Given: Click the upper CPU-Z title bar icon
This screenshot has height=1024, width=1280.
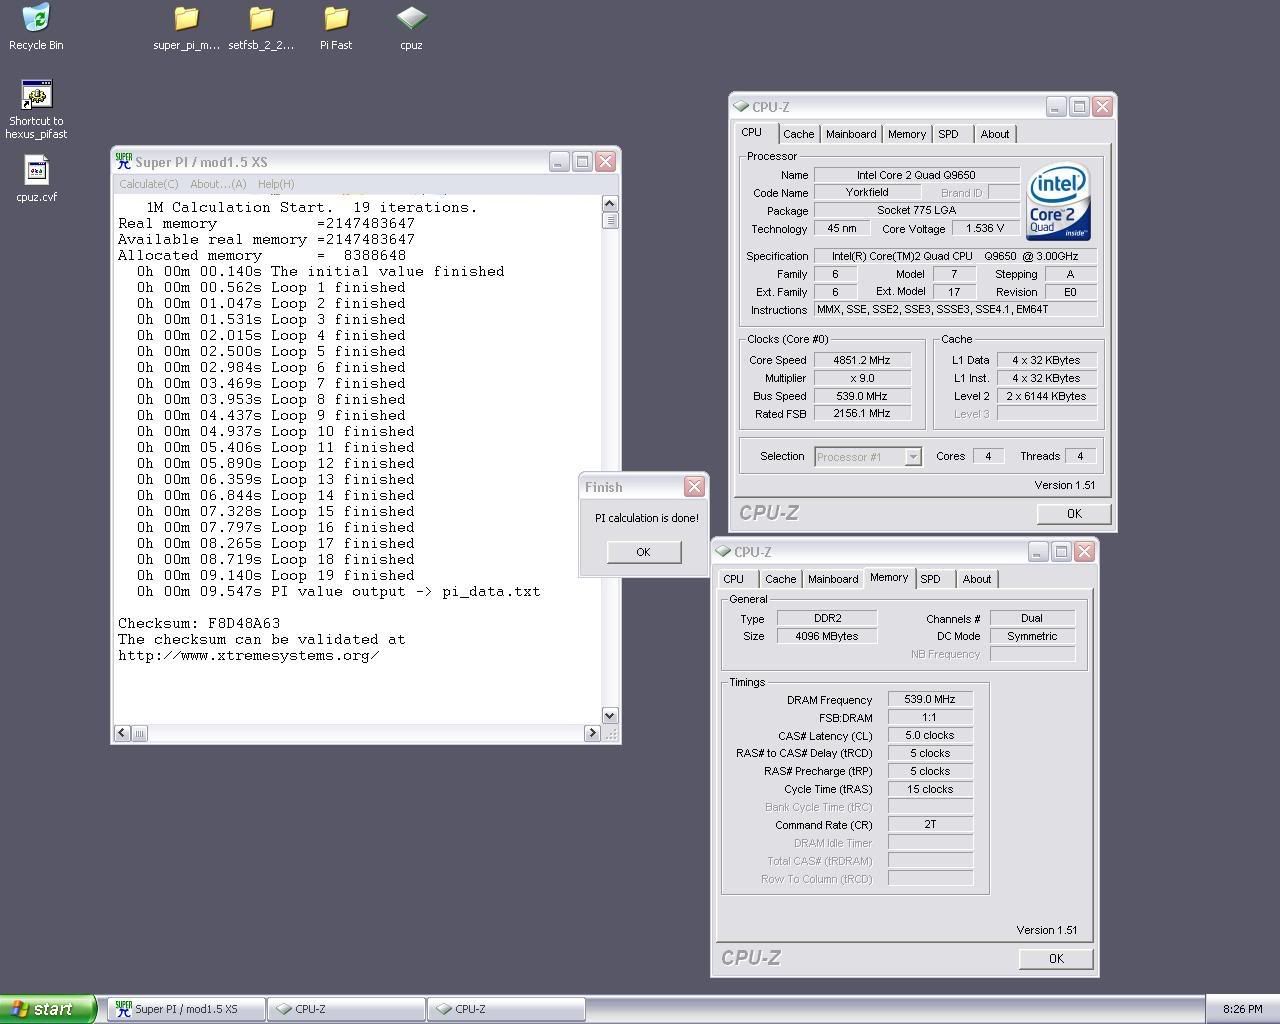Looking at the screenshot, I should (x=741, y=106).
